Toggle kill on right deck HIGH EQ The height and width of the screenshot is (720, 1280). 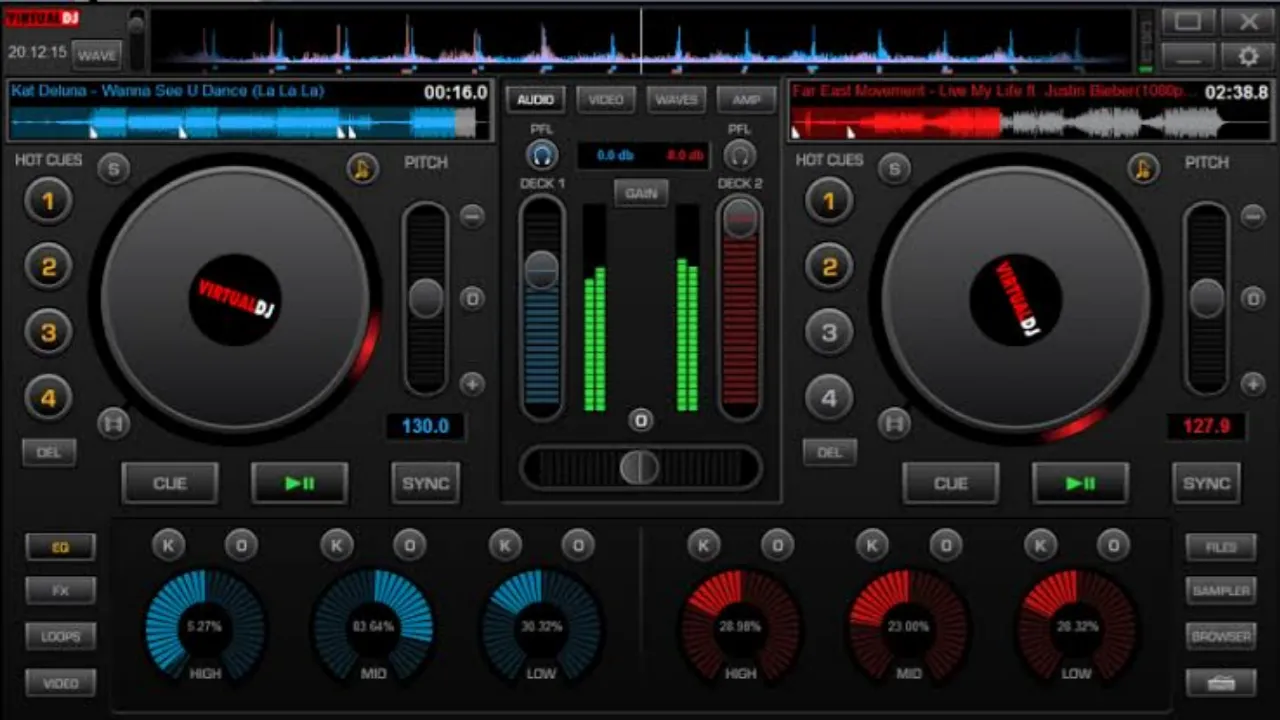click(x=704, y=545)
